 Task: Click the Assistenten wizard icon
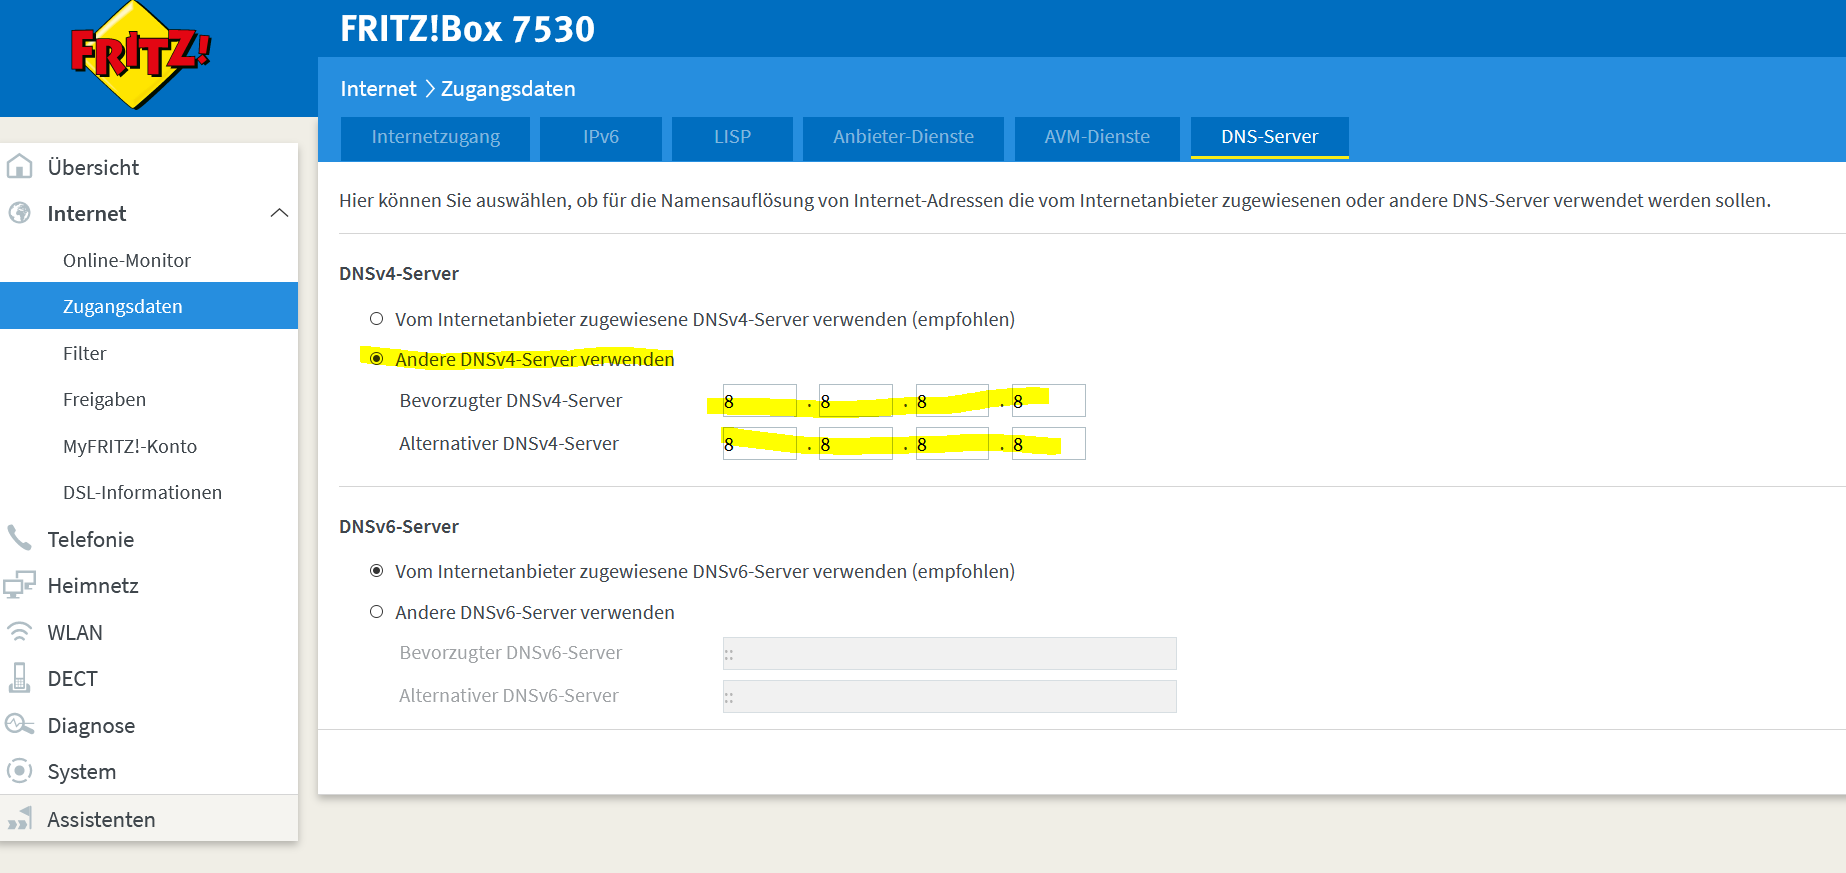click(19, 819)
